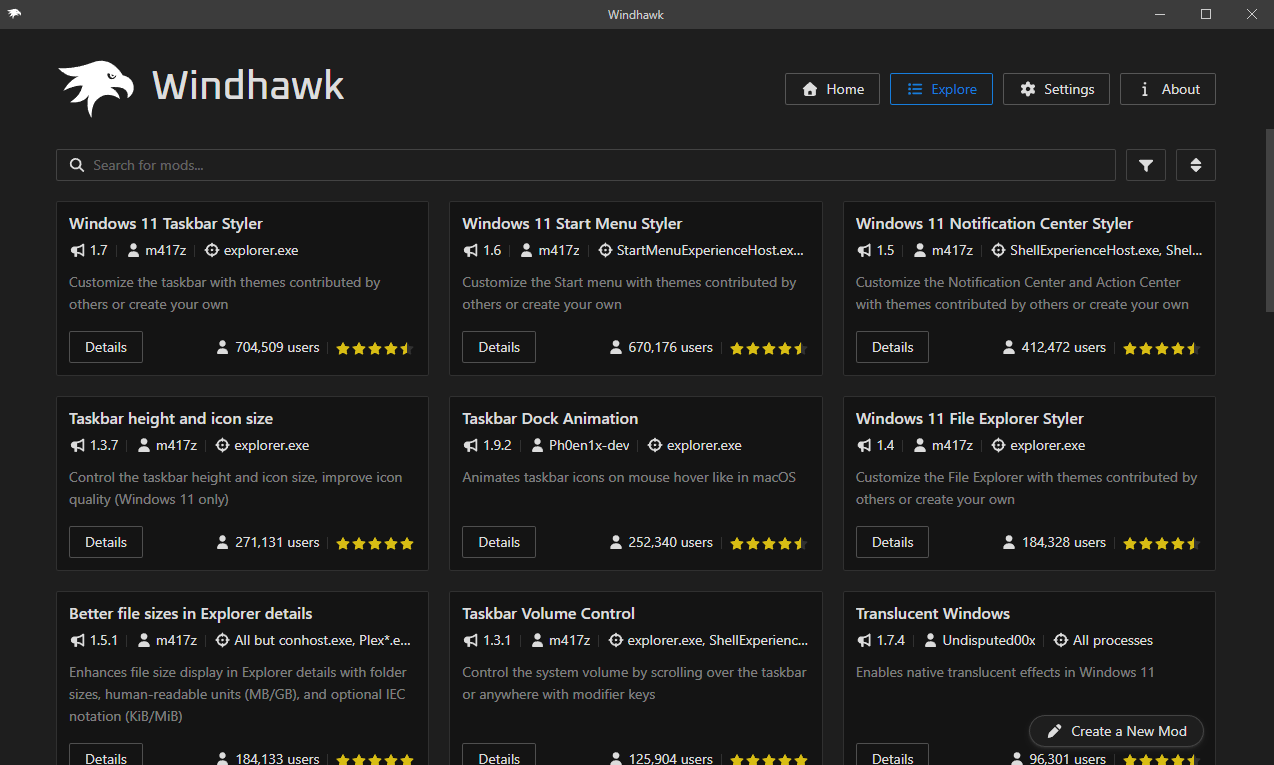Click the Windows 11 Taskbar Styler title

tap(166, 223)
